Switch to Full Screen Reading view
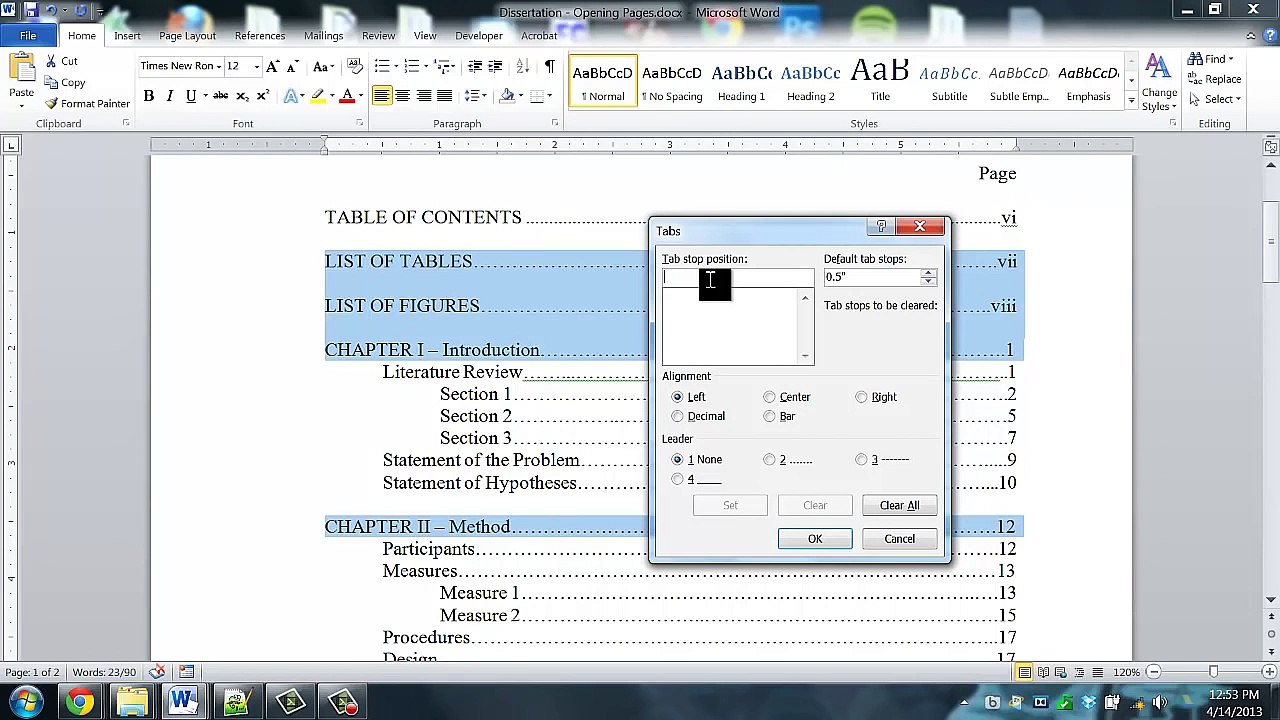This screenshot has height=720, width=1280. (x=1043, y=672)
